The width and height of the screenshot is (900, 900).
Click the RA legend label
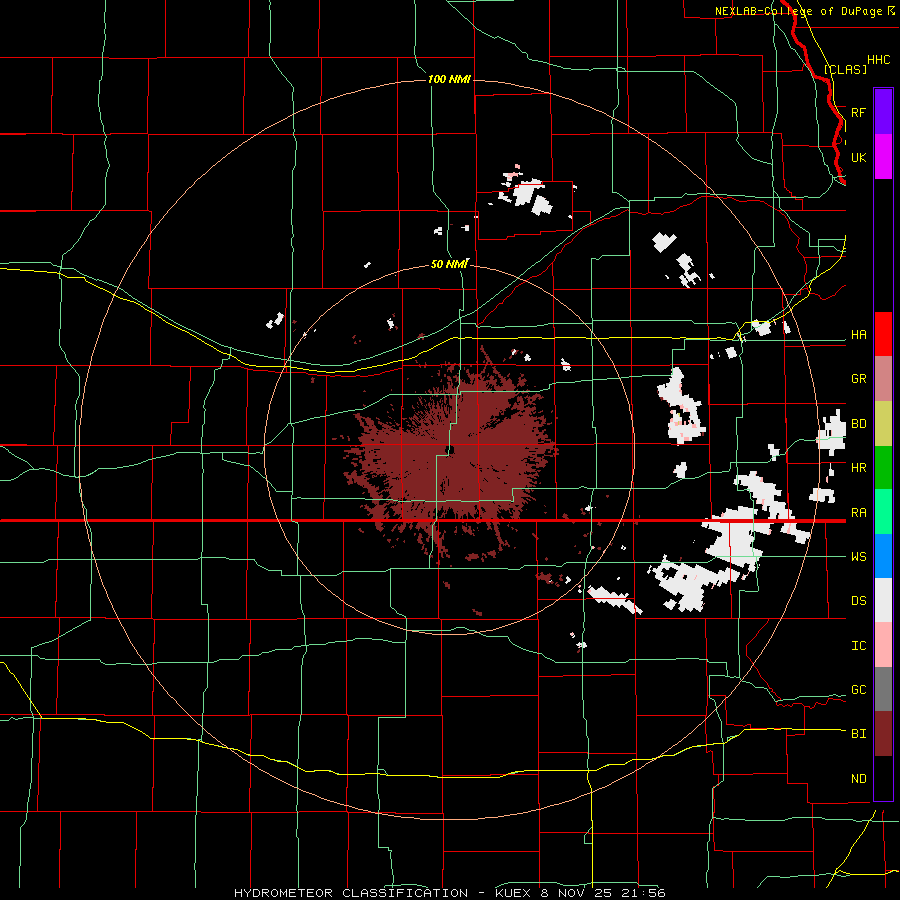click(858, 513)
